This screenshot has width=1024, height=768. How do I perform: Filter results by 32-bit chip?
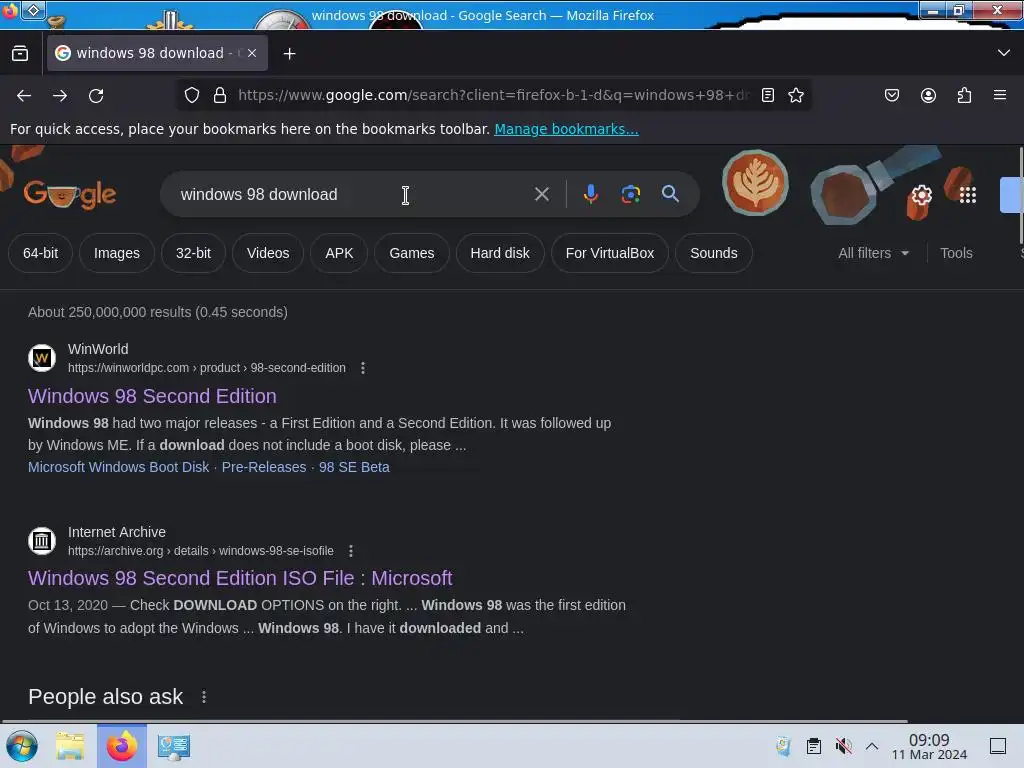click(193, 253)
